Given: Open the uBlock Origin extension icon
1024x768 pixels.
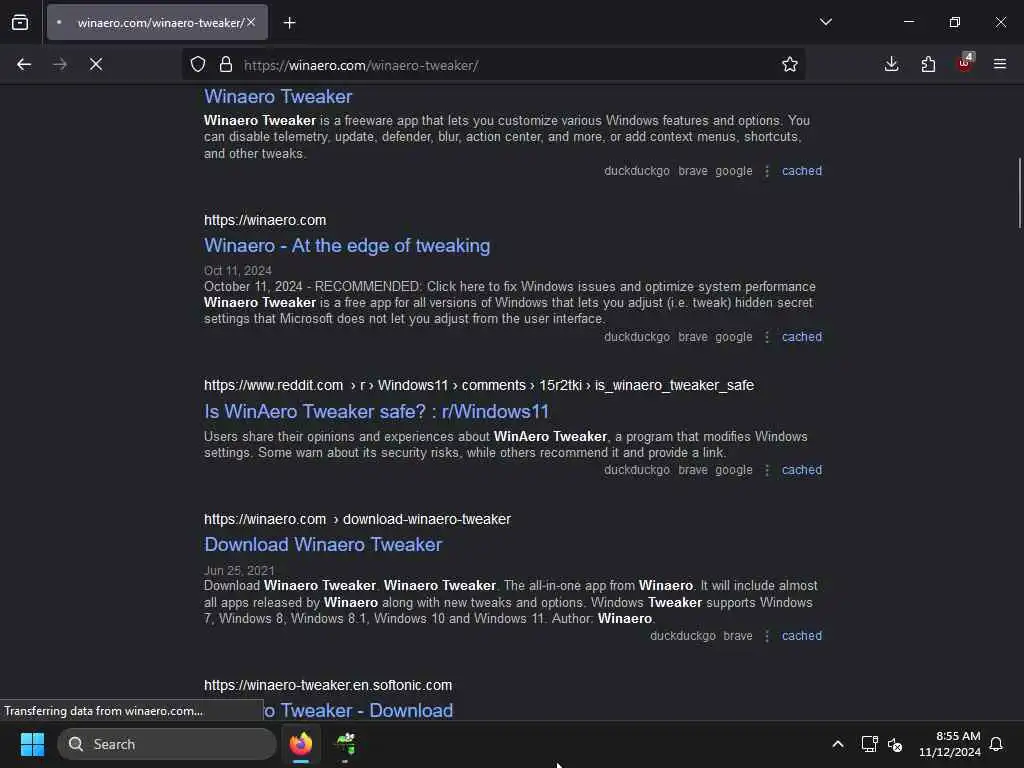Looking at the screenshot, I should (965, 63).
